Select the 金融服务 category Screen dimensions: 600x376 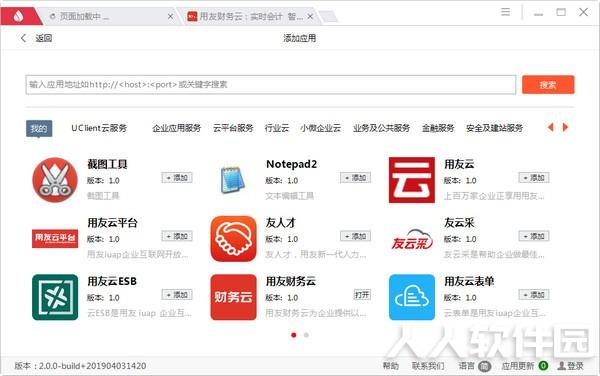click(438, 128)
